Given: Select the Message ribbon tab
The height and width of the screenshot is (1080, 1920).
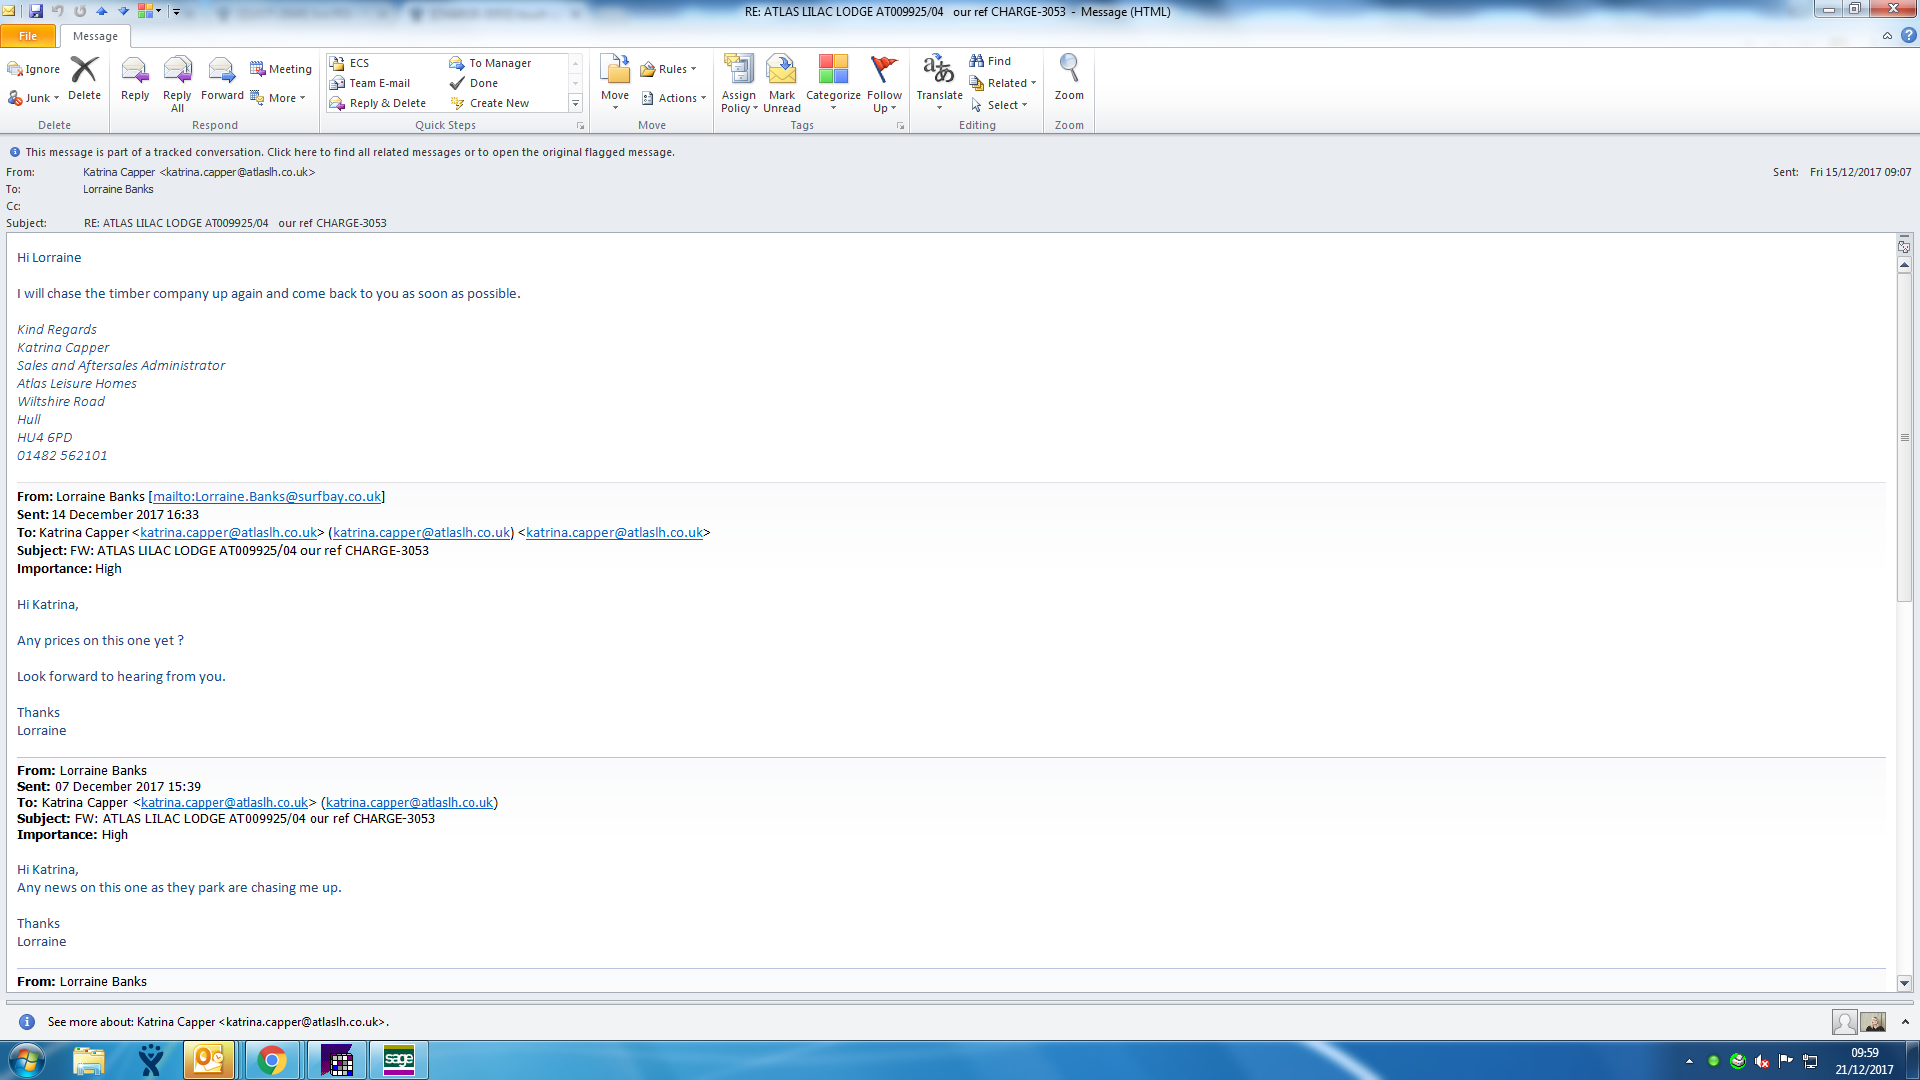Looking at the screenshot, I should coord(95,36).
